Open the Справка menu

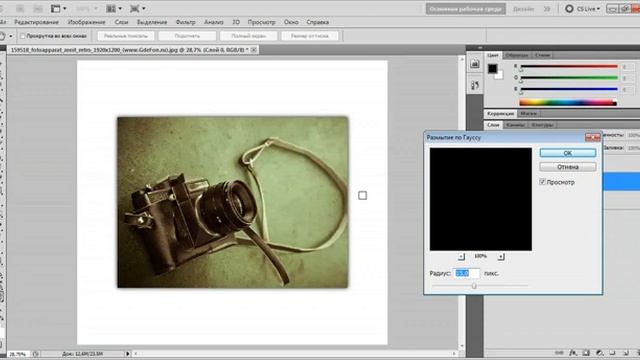(x=318, y=22)
